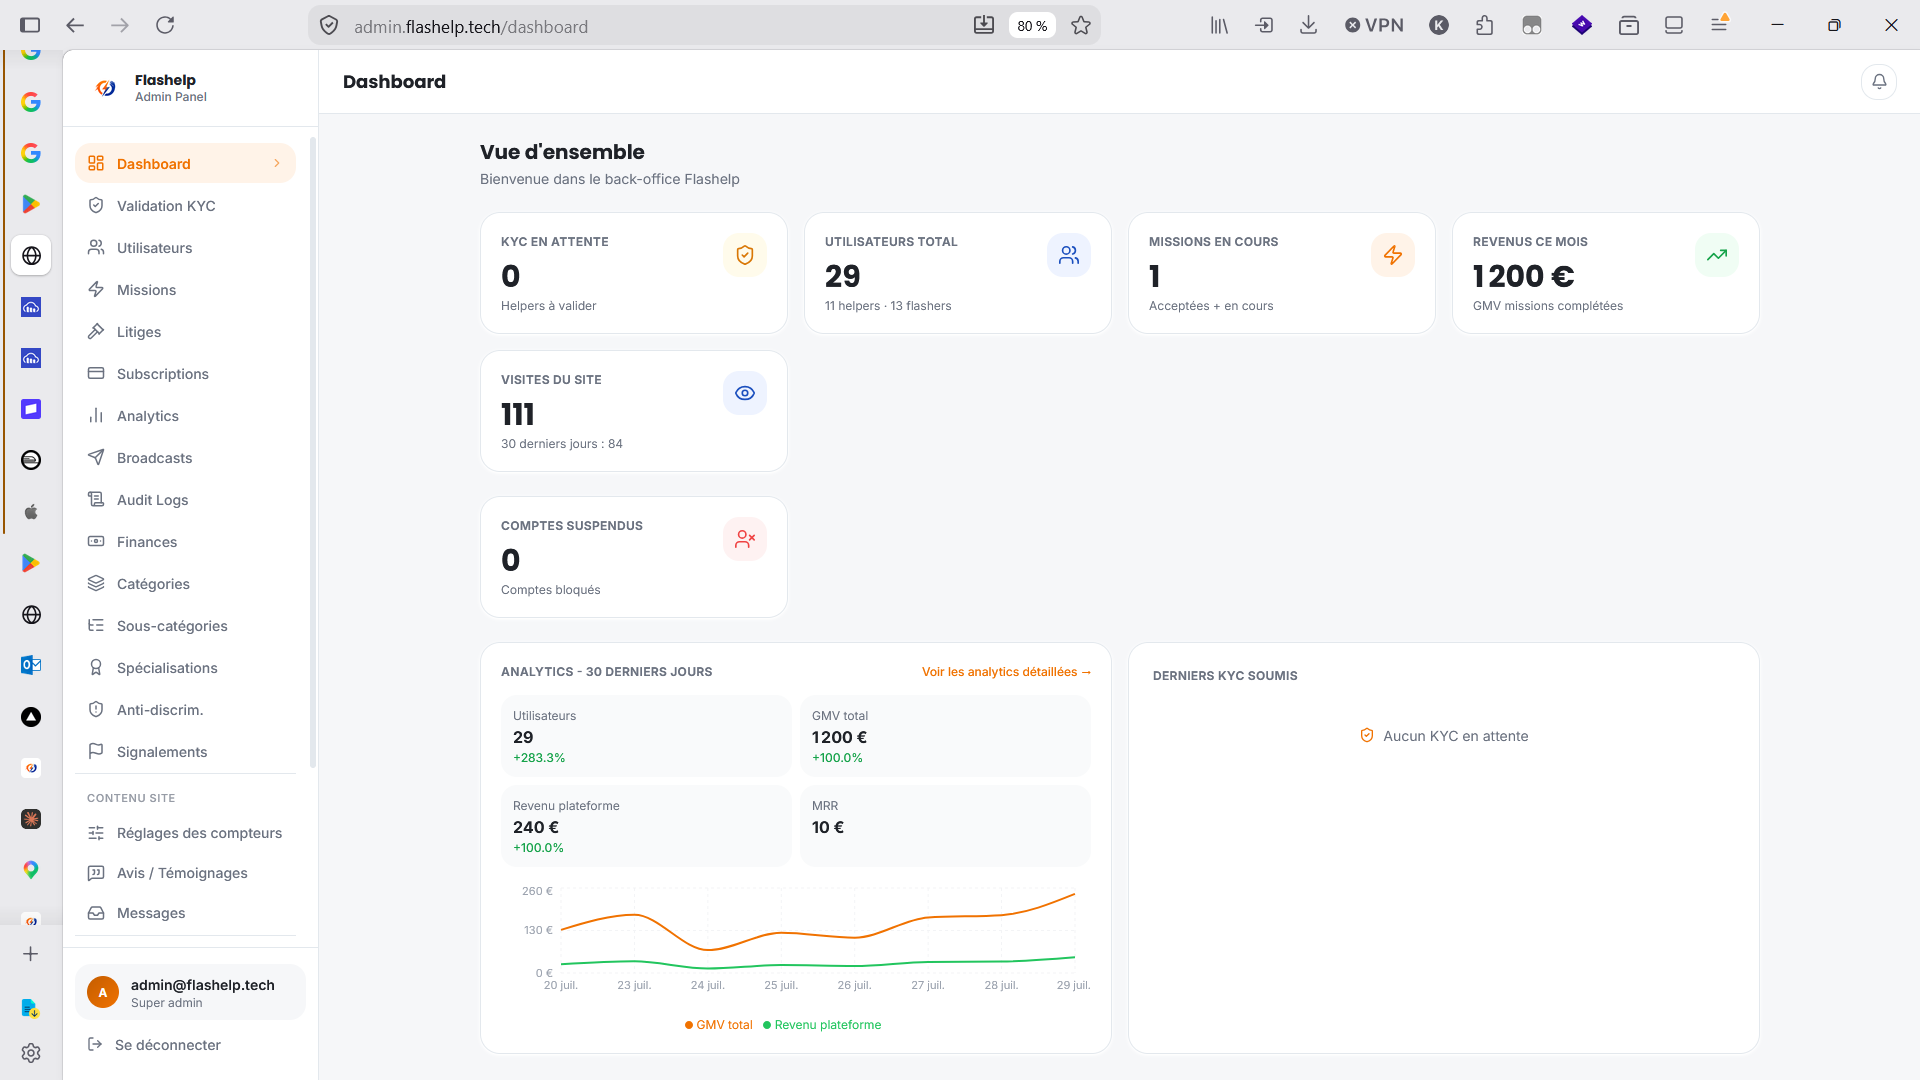The width and height of the screenshot is (1920, 1080).
Task: Expand the Dashboard menu chevron
Action: [277, 163]
